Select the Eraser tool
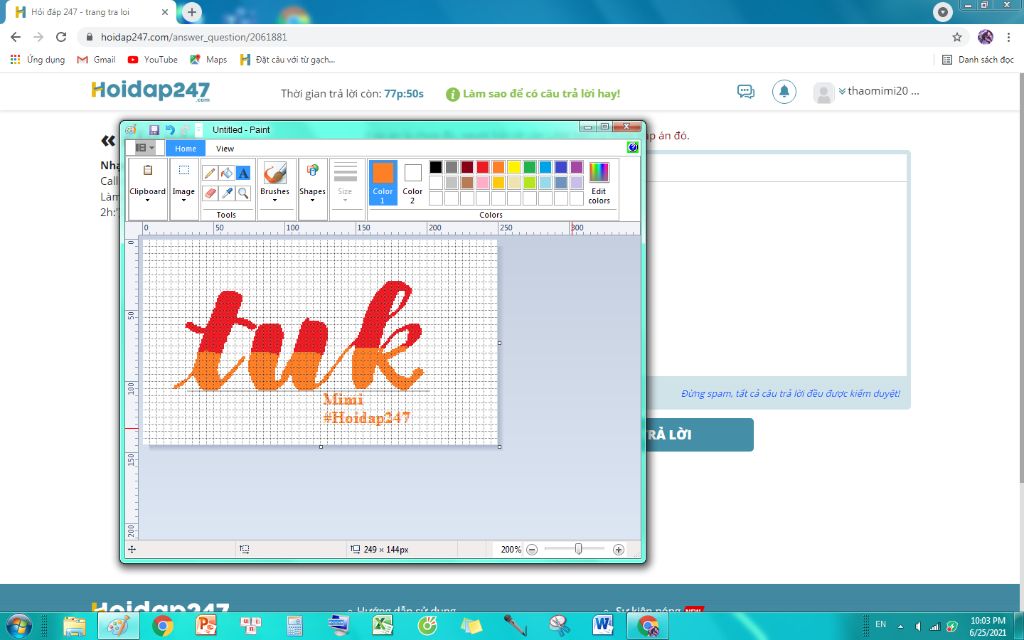This screenshot has height=640, width=1024. [210, 193]
